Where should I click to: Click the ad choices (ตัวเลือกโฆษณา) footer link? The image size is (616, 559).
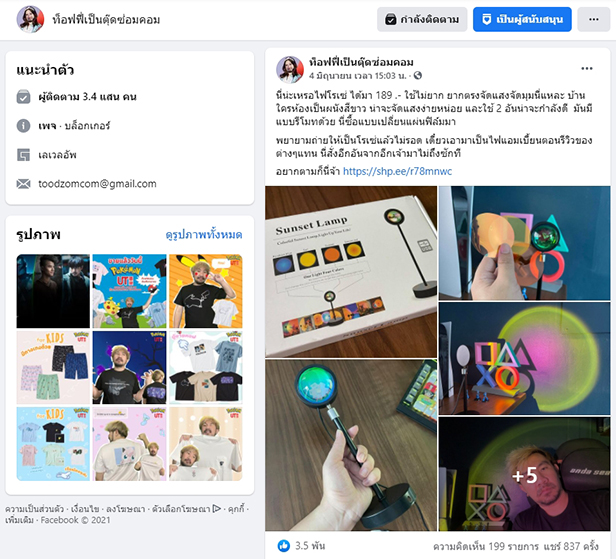coord(186,509)
